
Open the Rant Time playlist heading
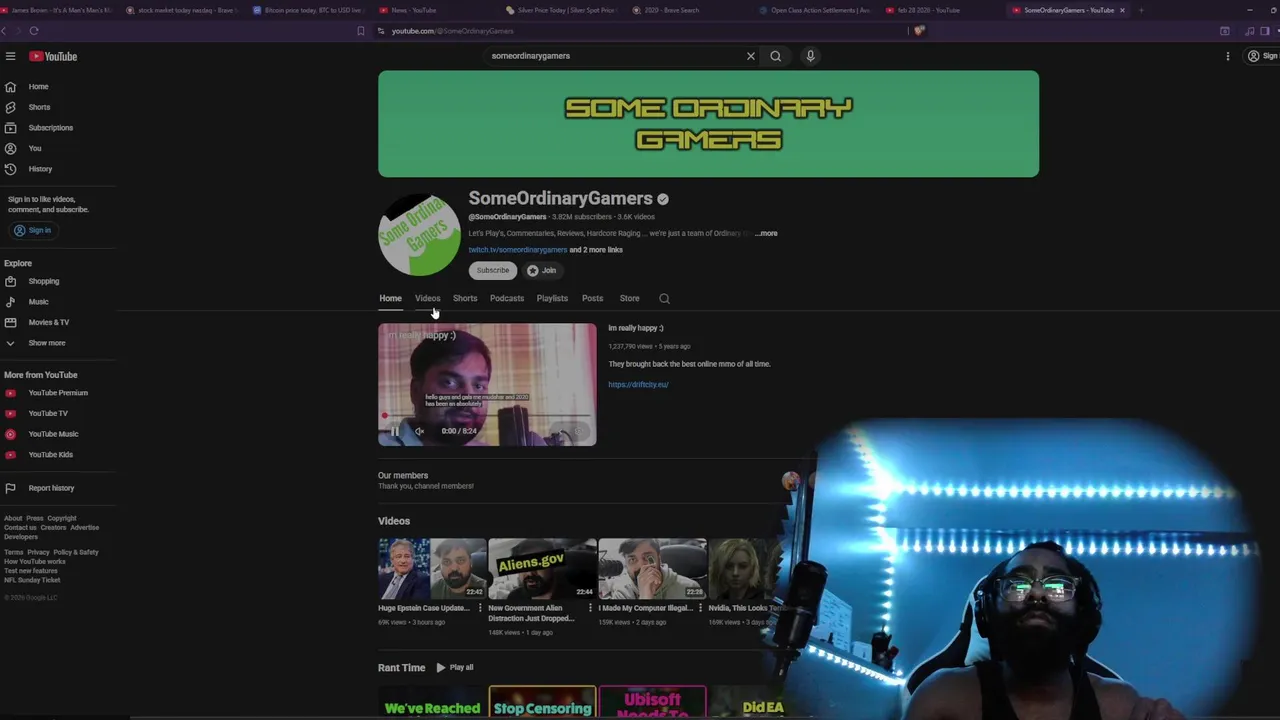401,668
